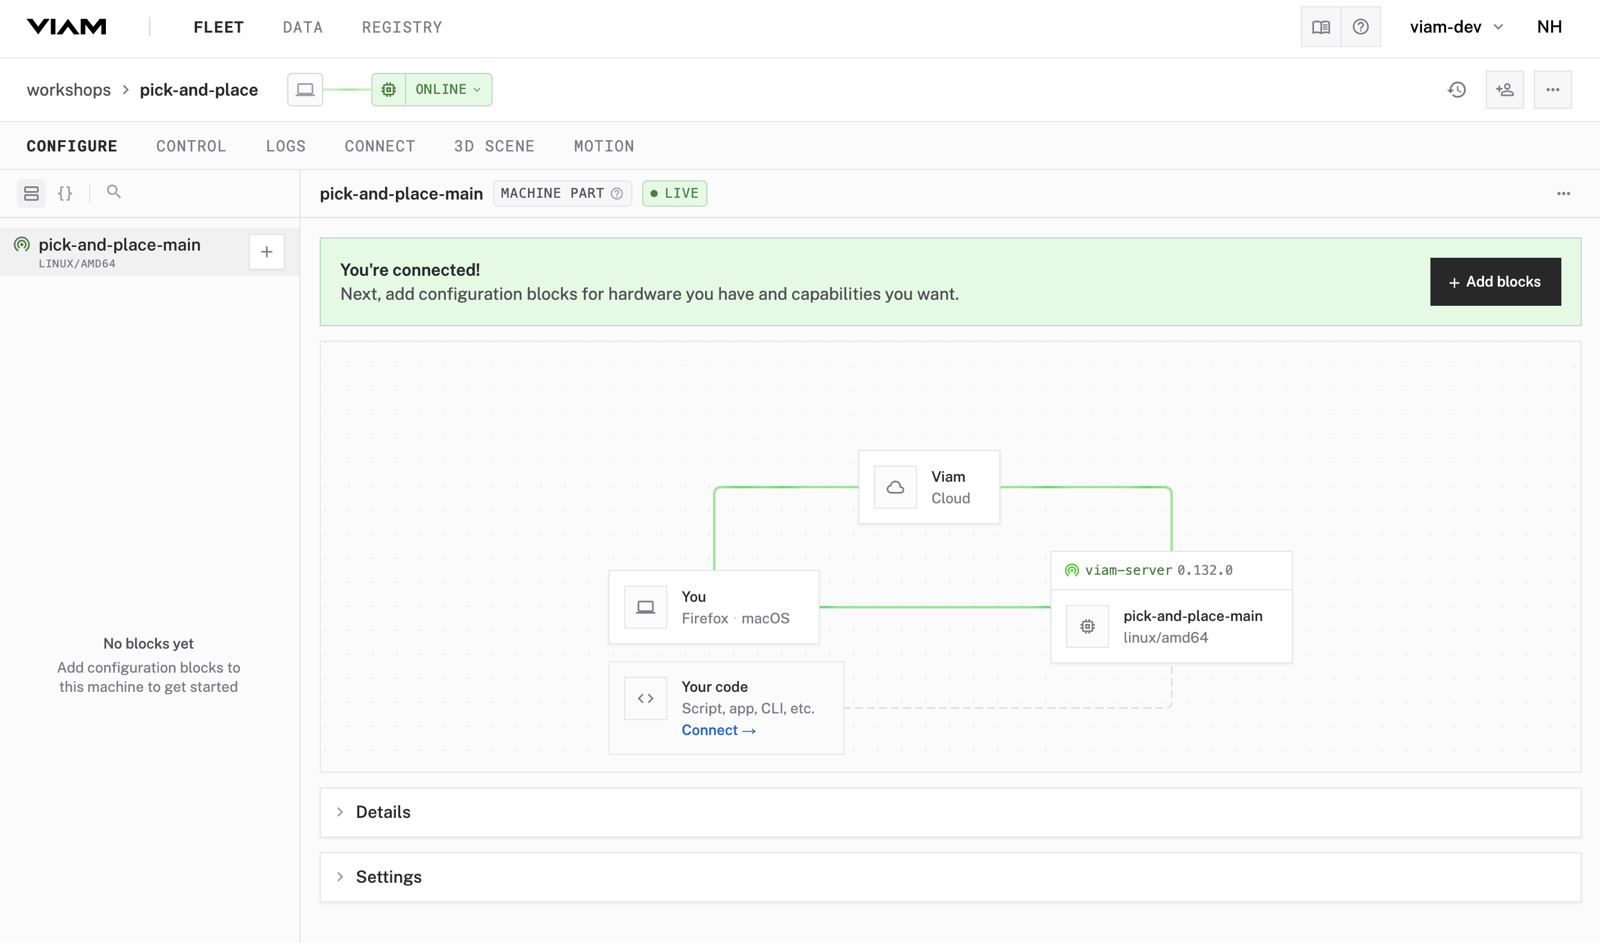This screenshot has height=943, width=1600.
Task: Go to the Fleet menu
Action: pyautogui.click(x=219, y=27)
